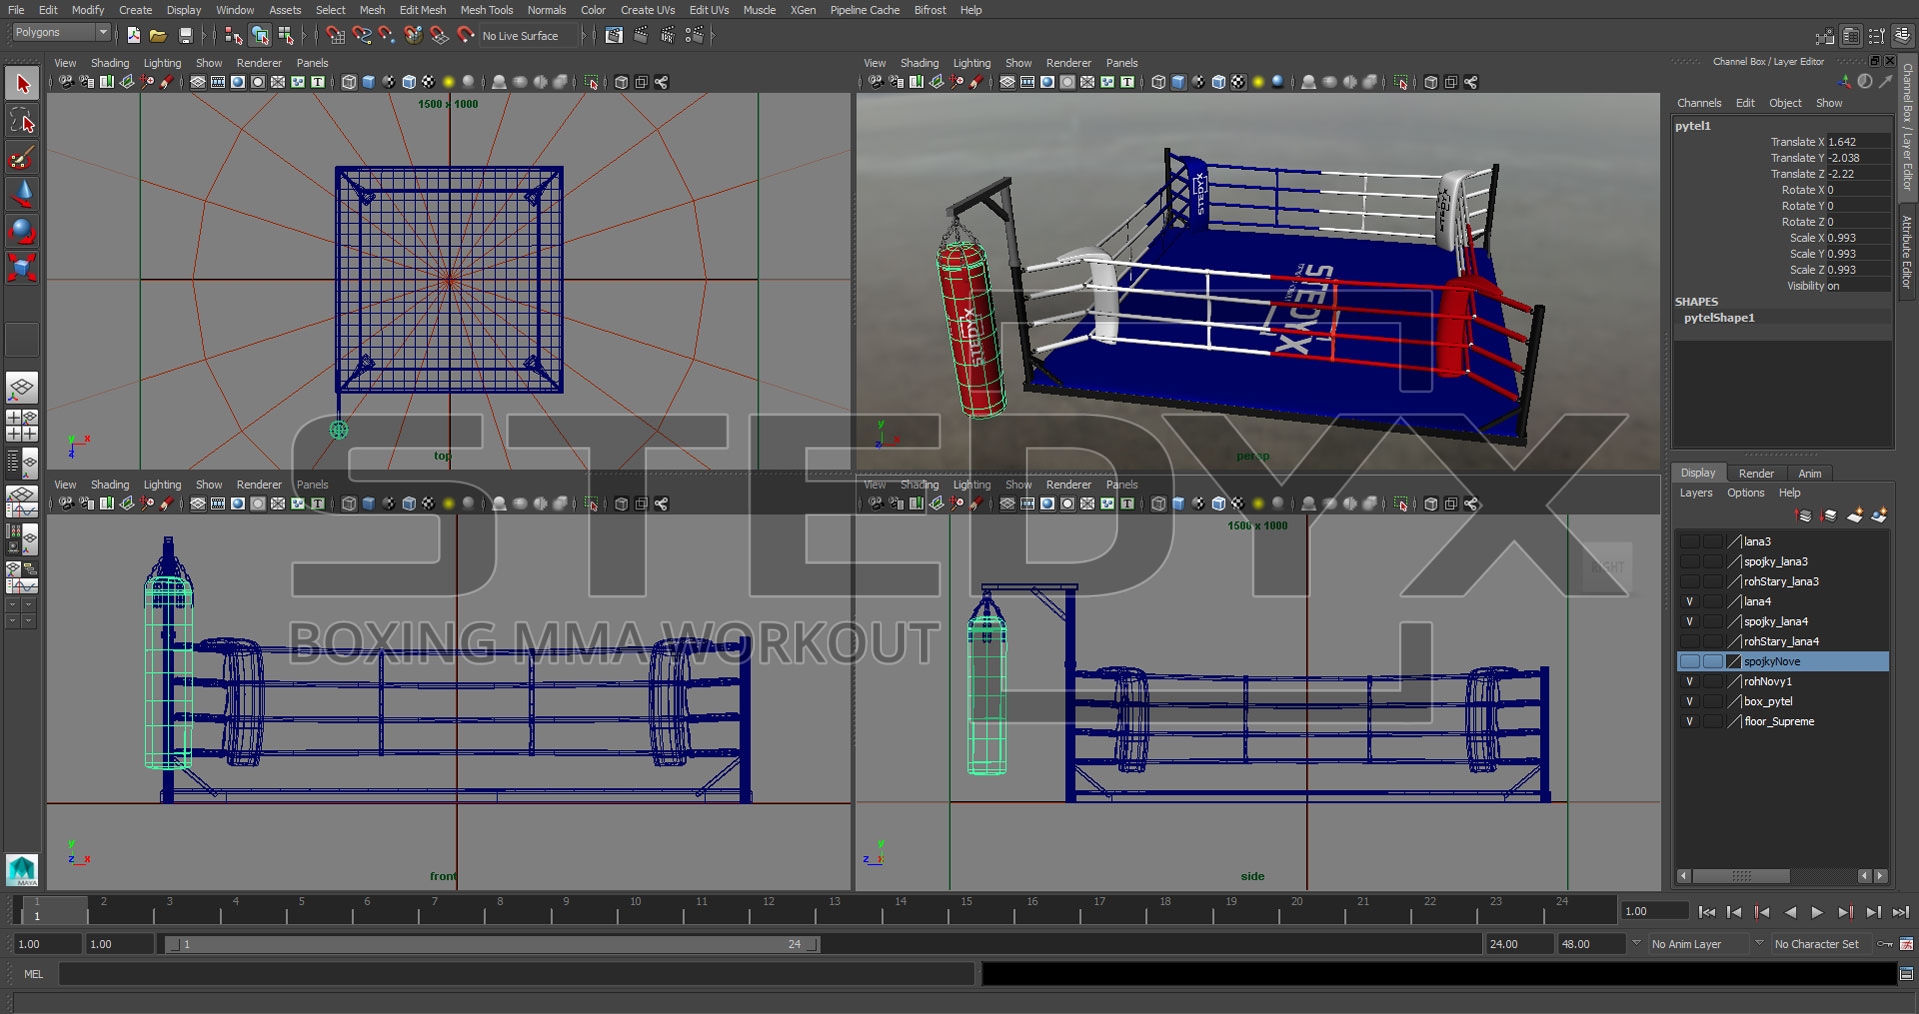Open a scene with folder icon
Screen dimensions: 1919x1014
(158, 35)
